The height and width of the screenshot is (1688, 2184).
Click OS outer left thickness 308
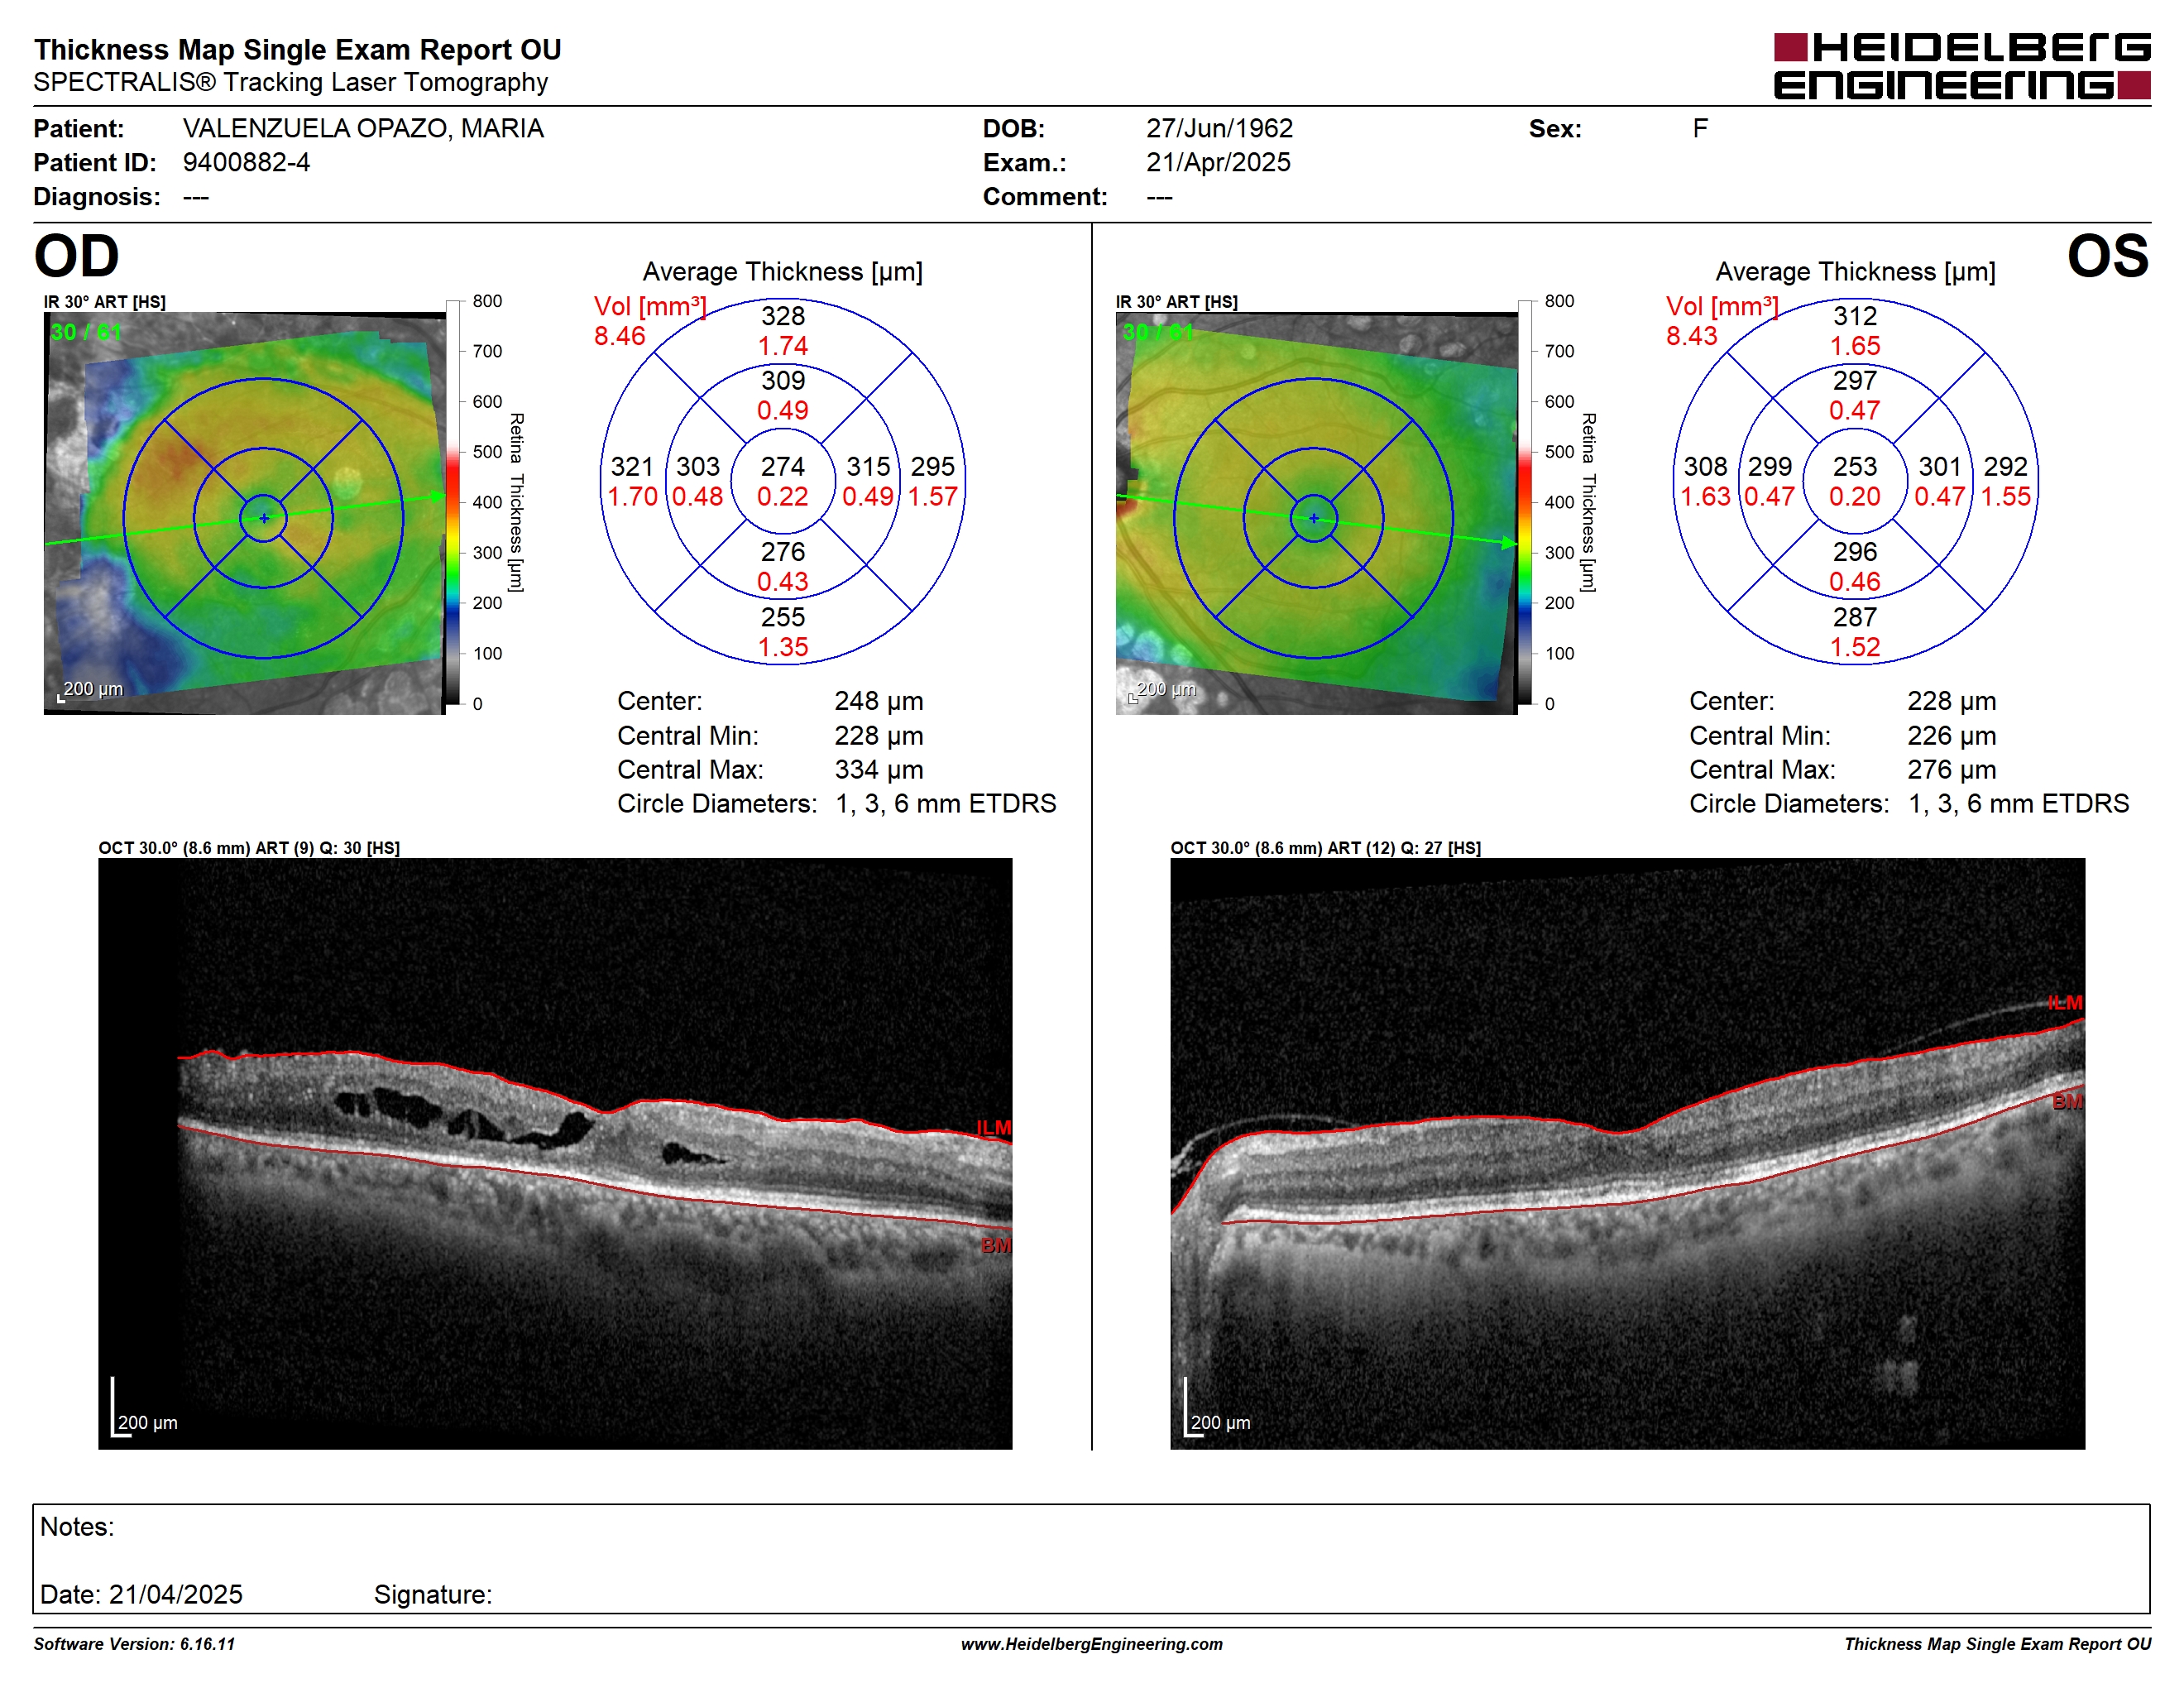click(x=1705, y=466)
